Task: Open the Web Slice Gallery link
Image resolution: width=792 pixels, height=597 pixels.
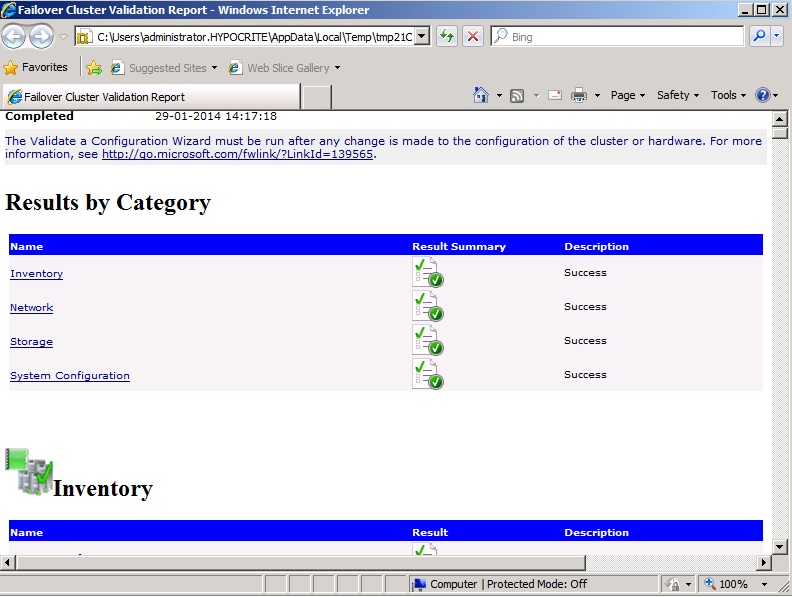Action: click(x=284, y=68)
